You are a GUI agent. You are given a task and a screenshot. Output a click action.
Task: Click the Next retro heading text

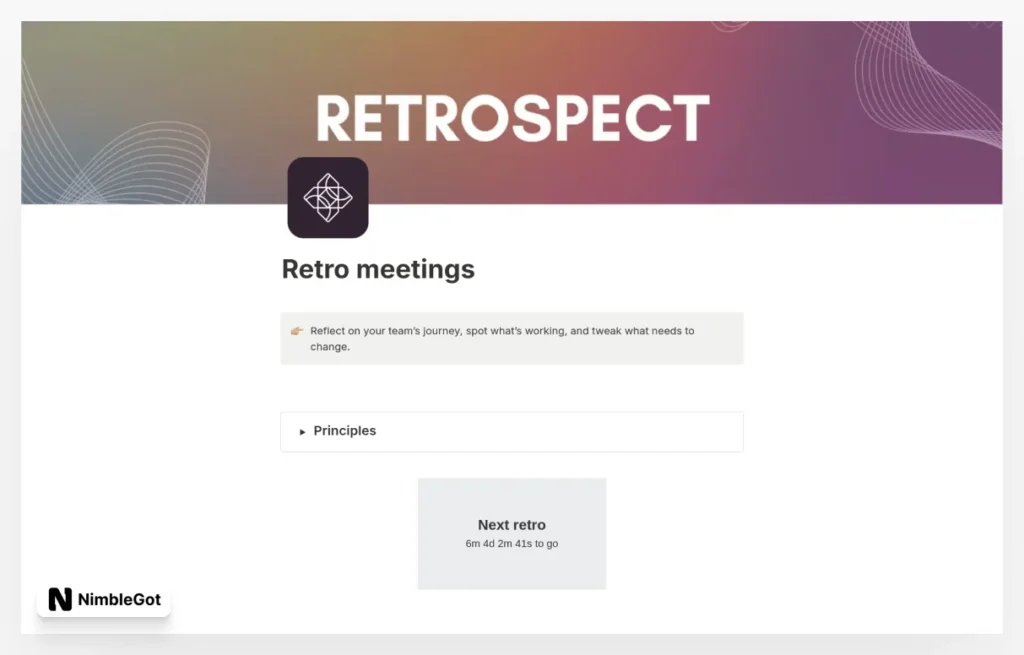pos(512,525)
